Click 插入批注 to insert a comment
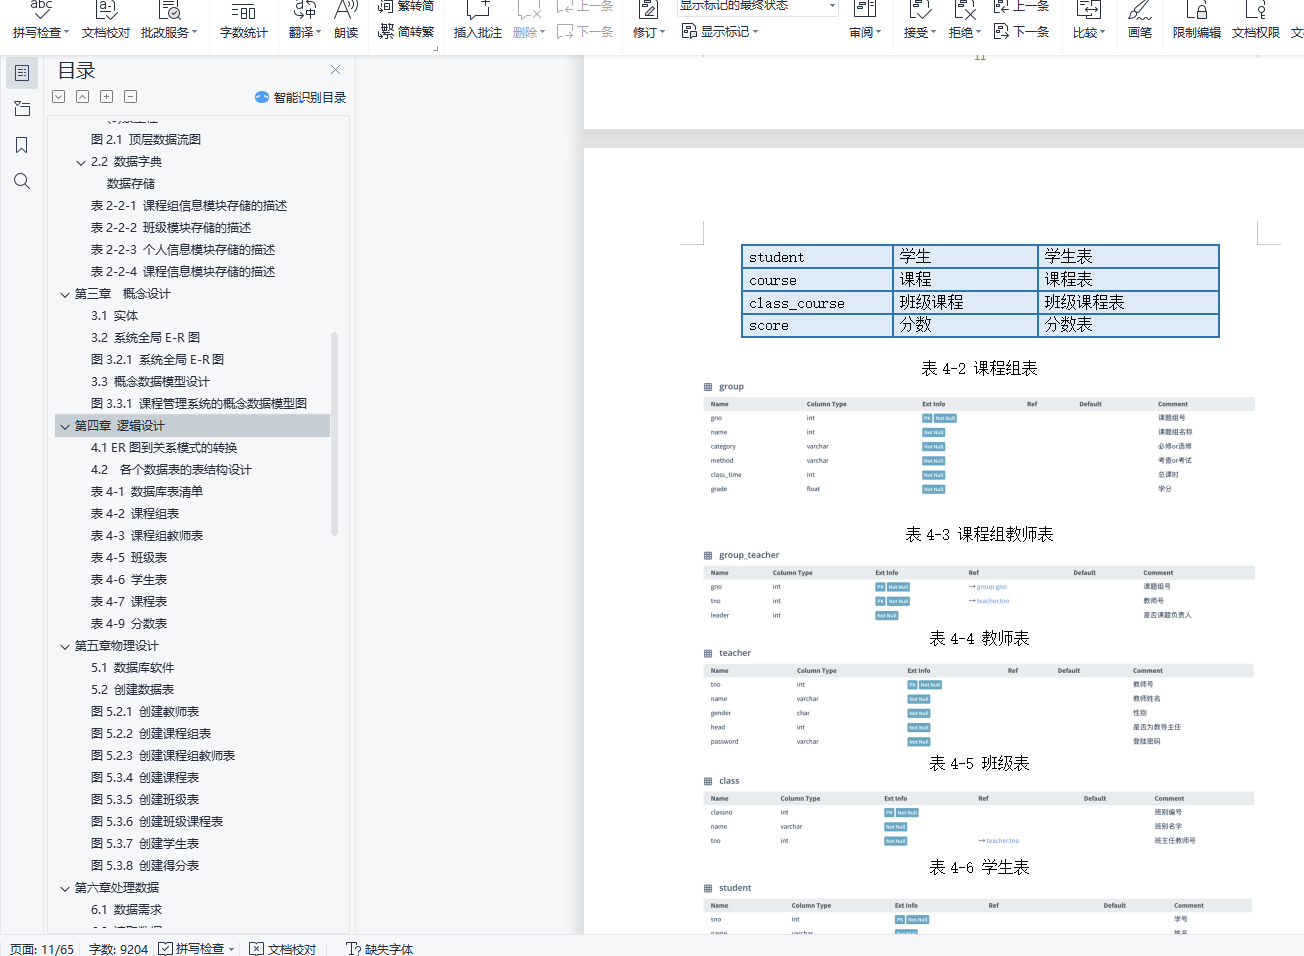This screenshot has width=1304, height=956. point(478,20)
